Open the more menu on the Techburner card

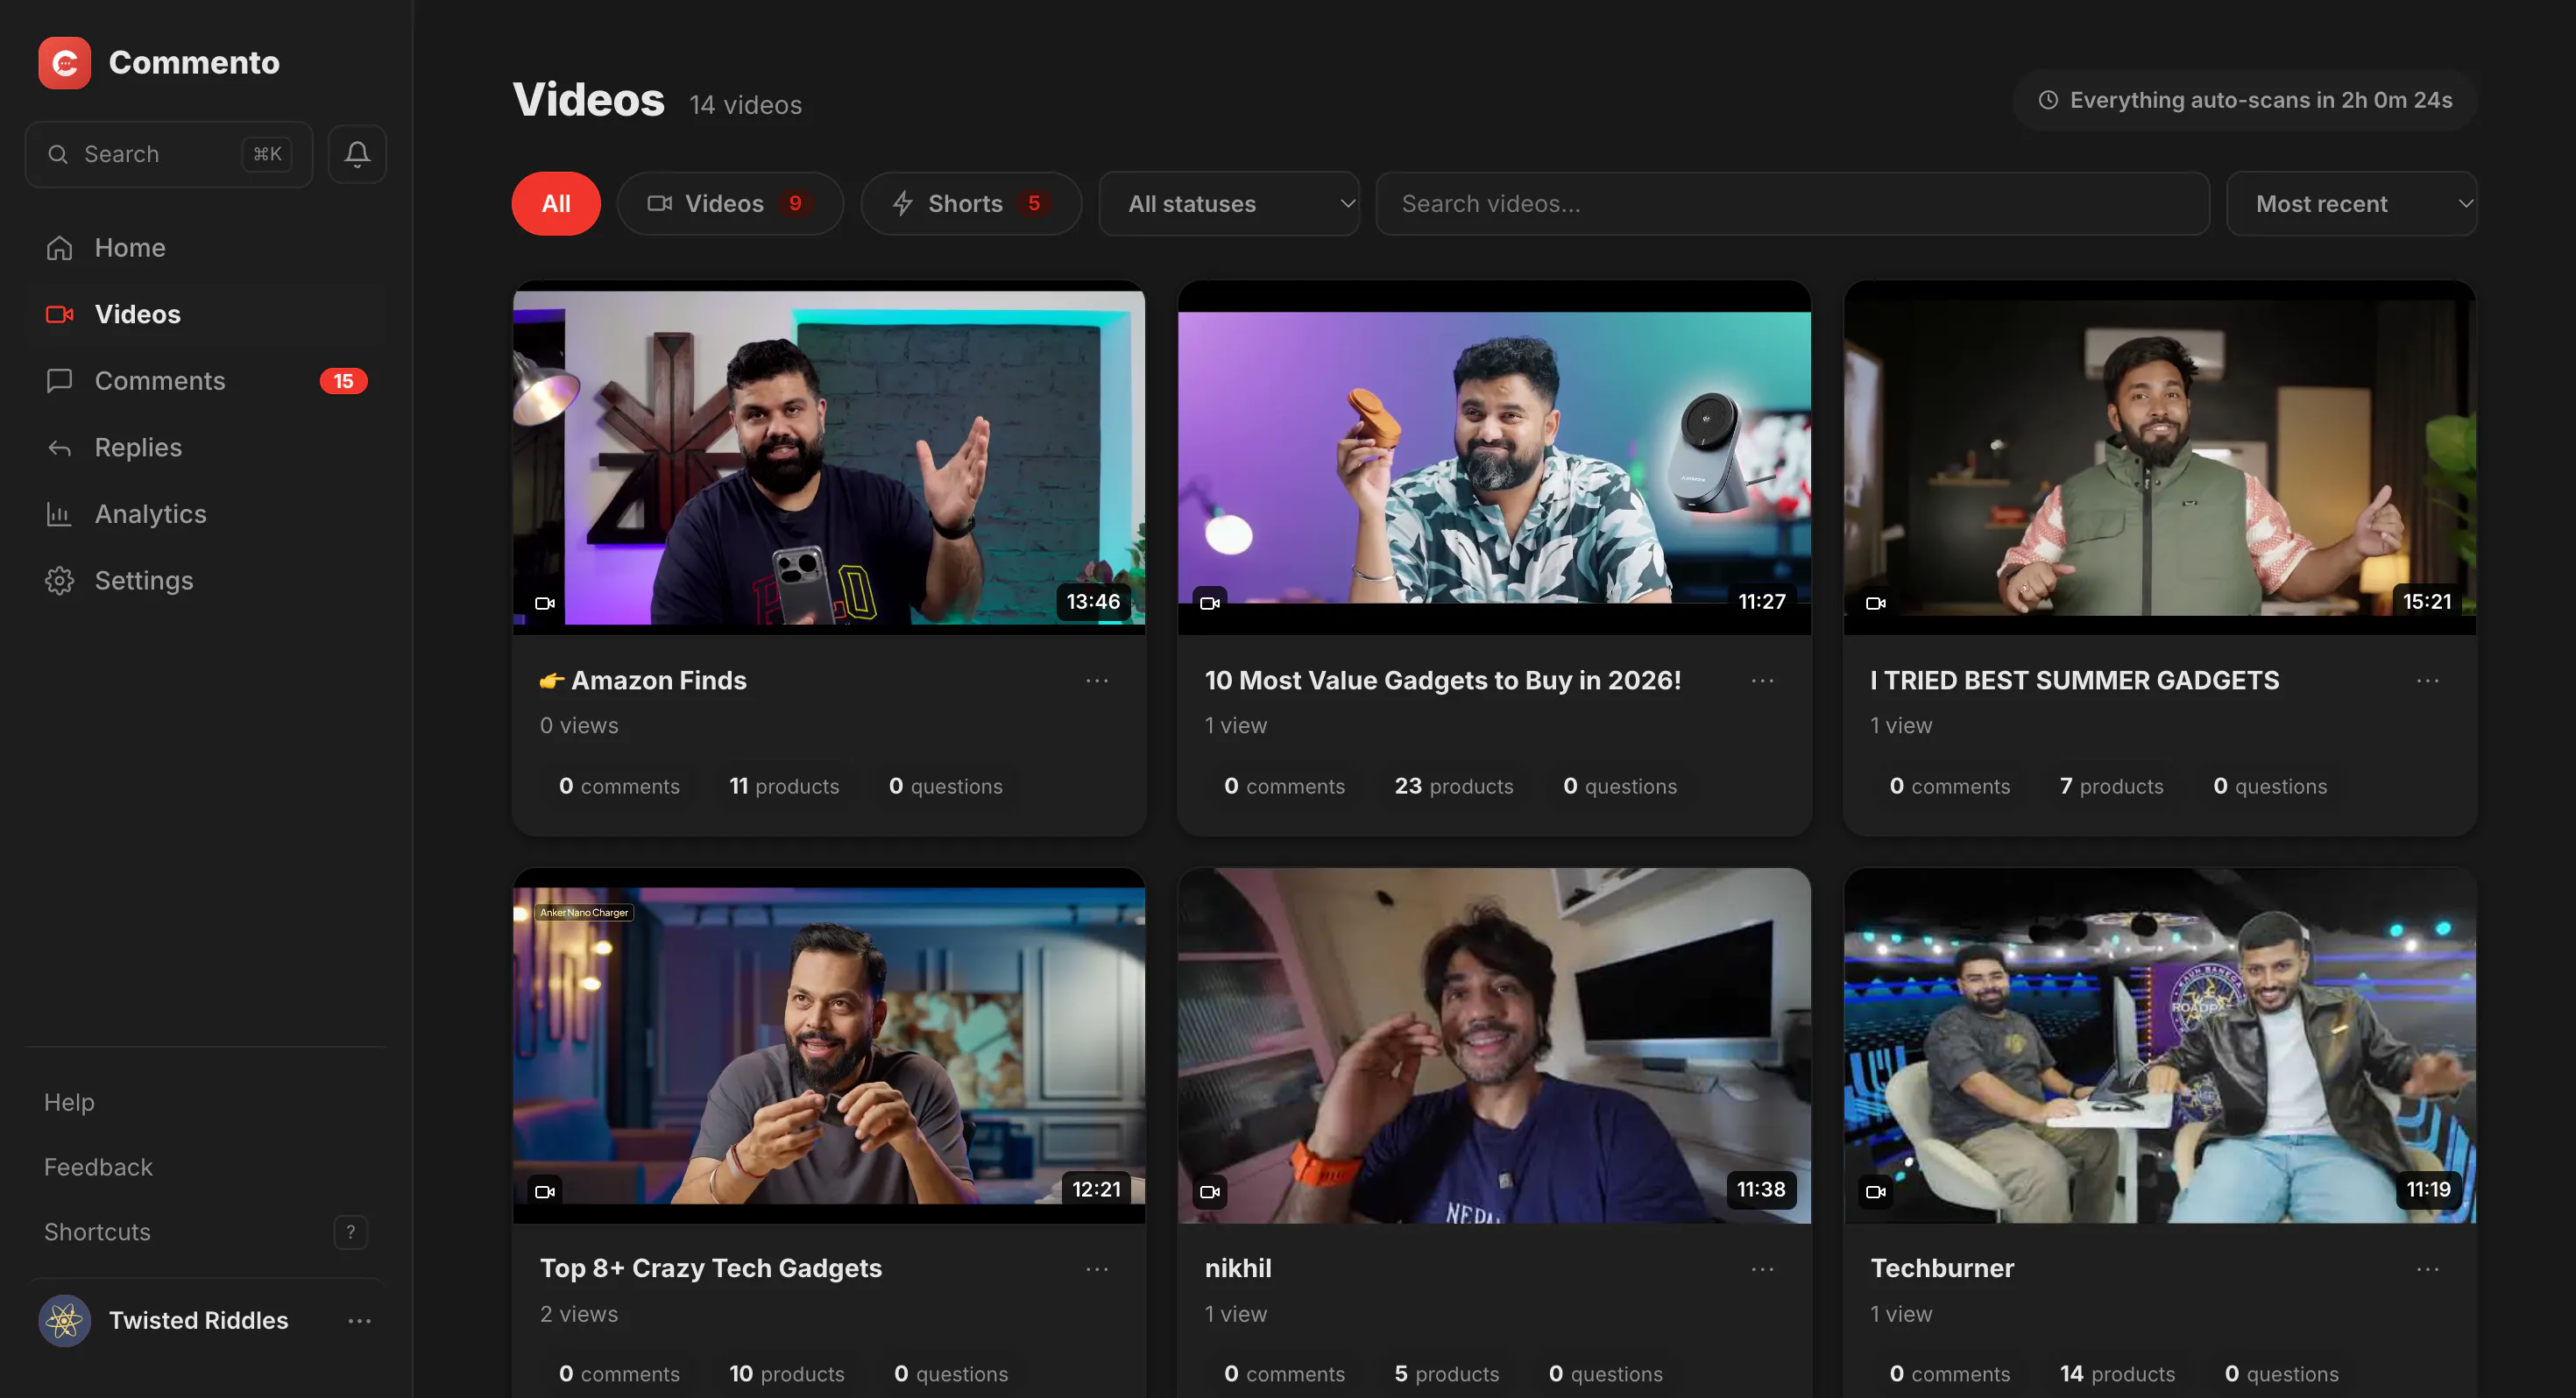(x=2427, y=1269)
